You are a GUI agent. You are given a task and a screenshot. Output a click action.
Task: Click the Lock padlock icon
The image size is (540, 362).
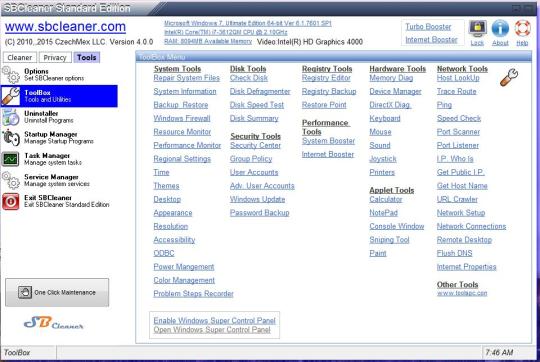[x=478, y=28]
